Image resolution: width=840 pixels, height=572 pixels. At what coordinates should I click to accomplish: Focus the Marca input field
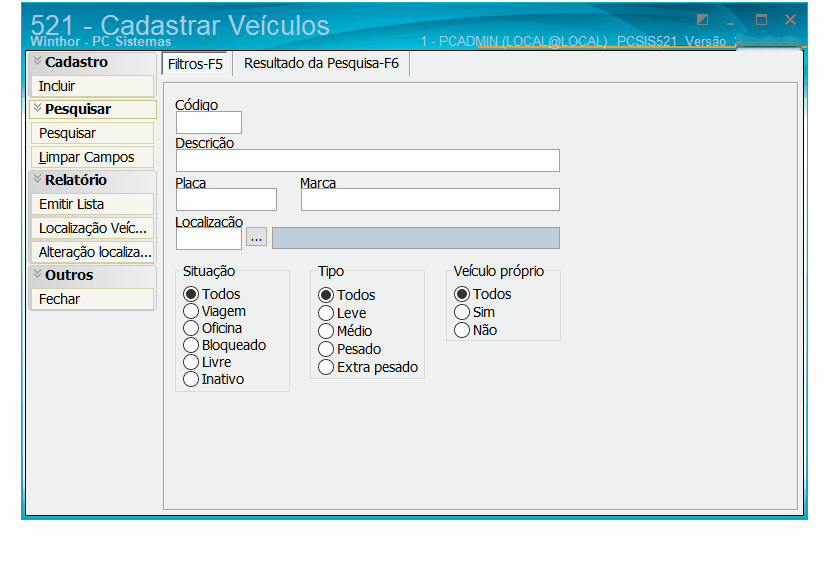pos(430,200)
